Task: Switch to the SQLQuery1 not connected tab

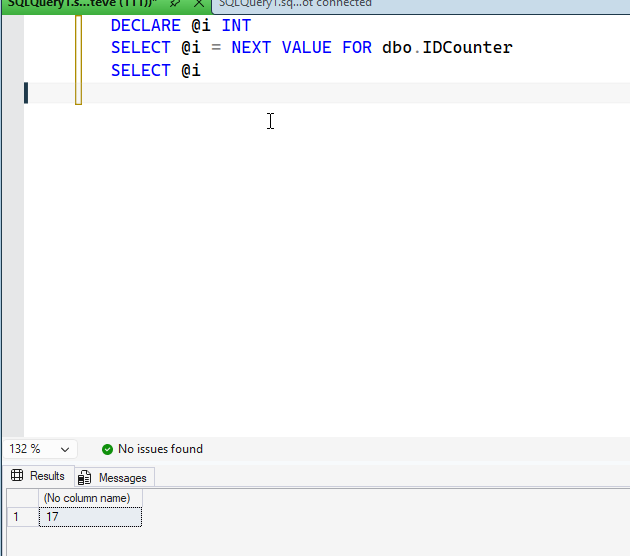Action: pyautogui.click(x=295, y=4)
